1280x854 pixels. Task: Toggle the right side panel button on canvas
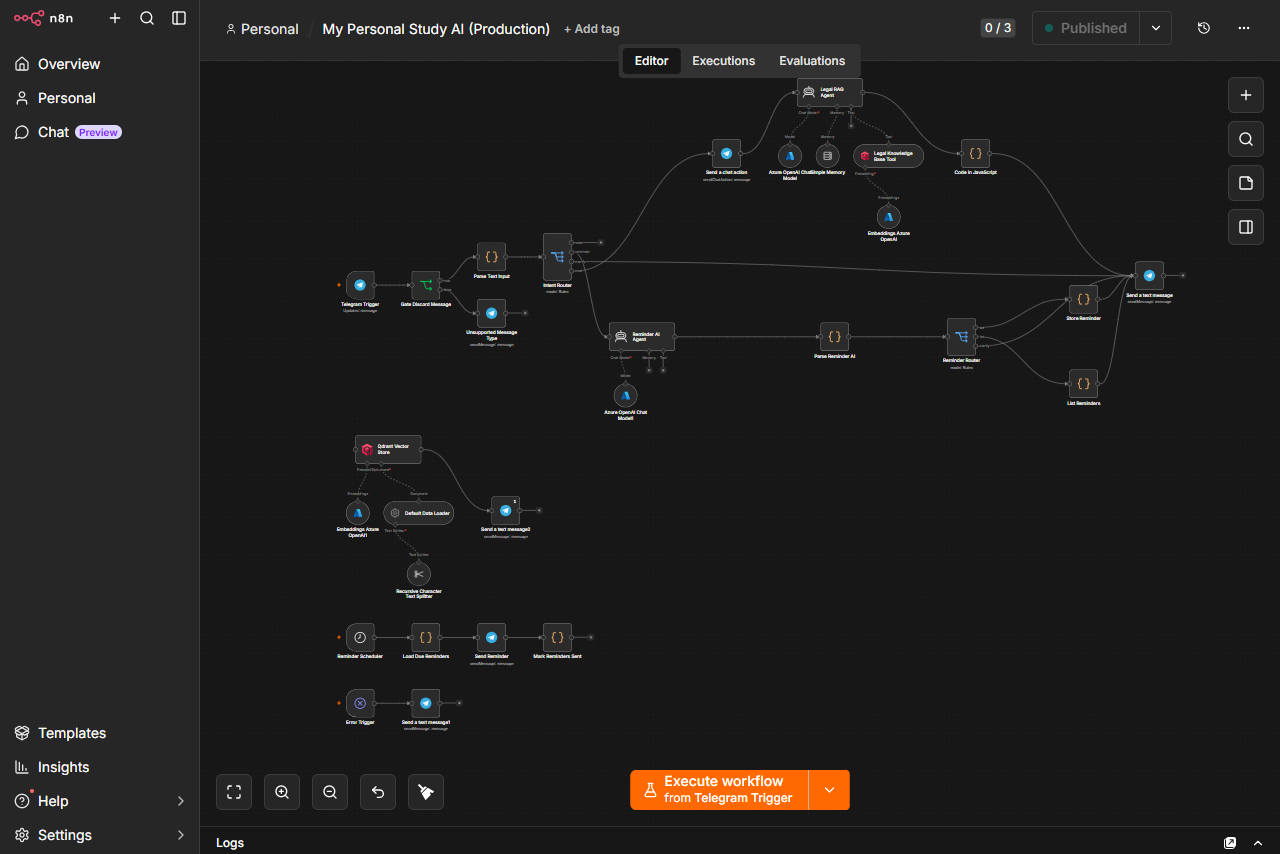click(x=1246, y=227)
